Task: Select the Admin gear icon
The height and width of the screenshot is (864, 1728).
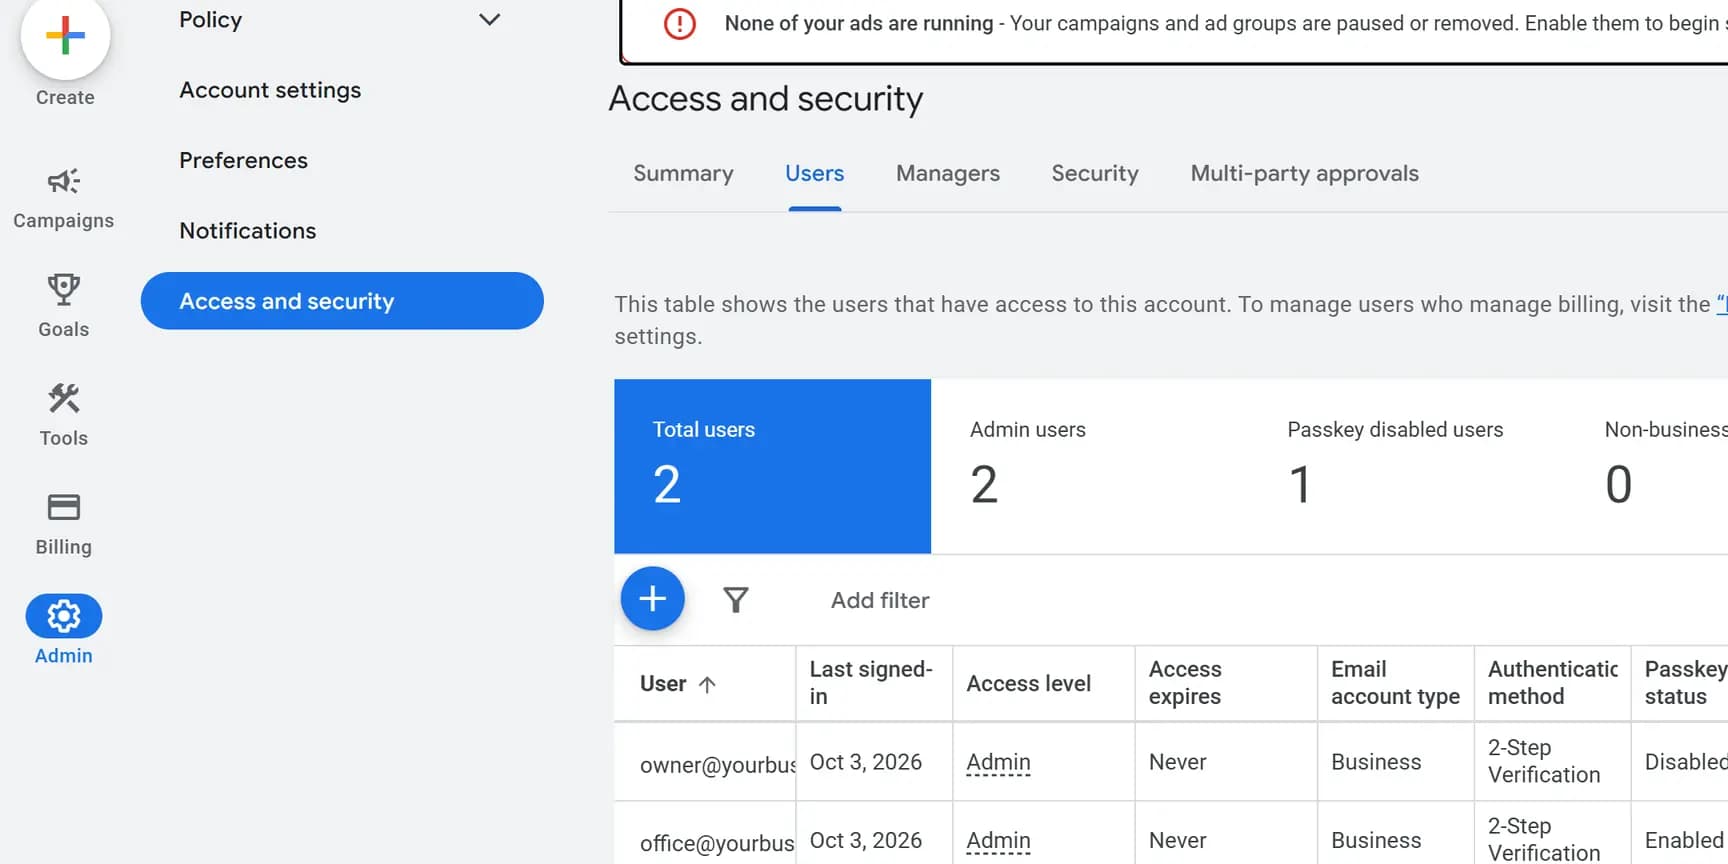Action: pos(64,616)
